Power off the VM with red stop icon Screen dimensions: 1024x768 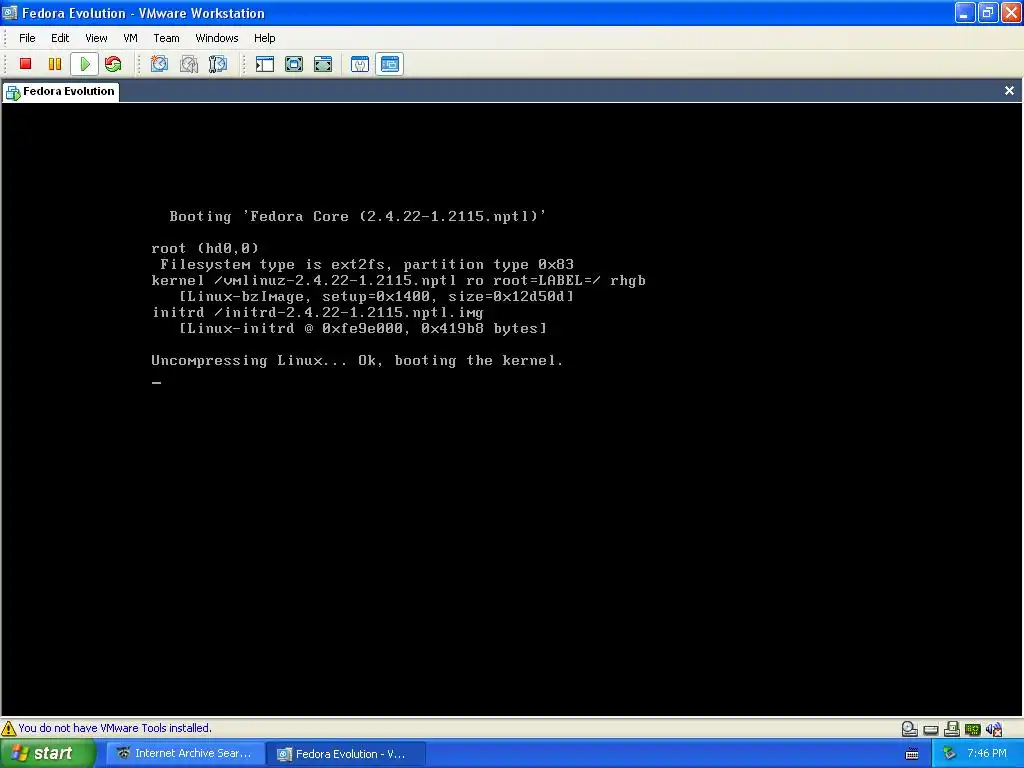click(x=25, y=64)
